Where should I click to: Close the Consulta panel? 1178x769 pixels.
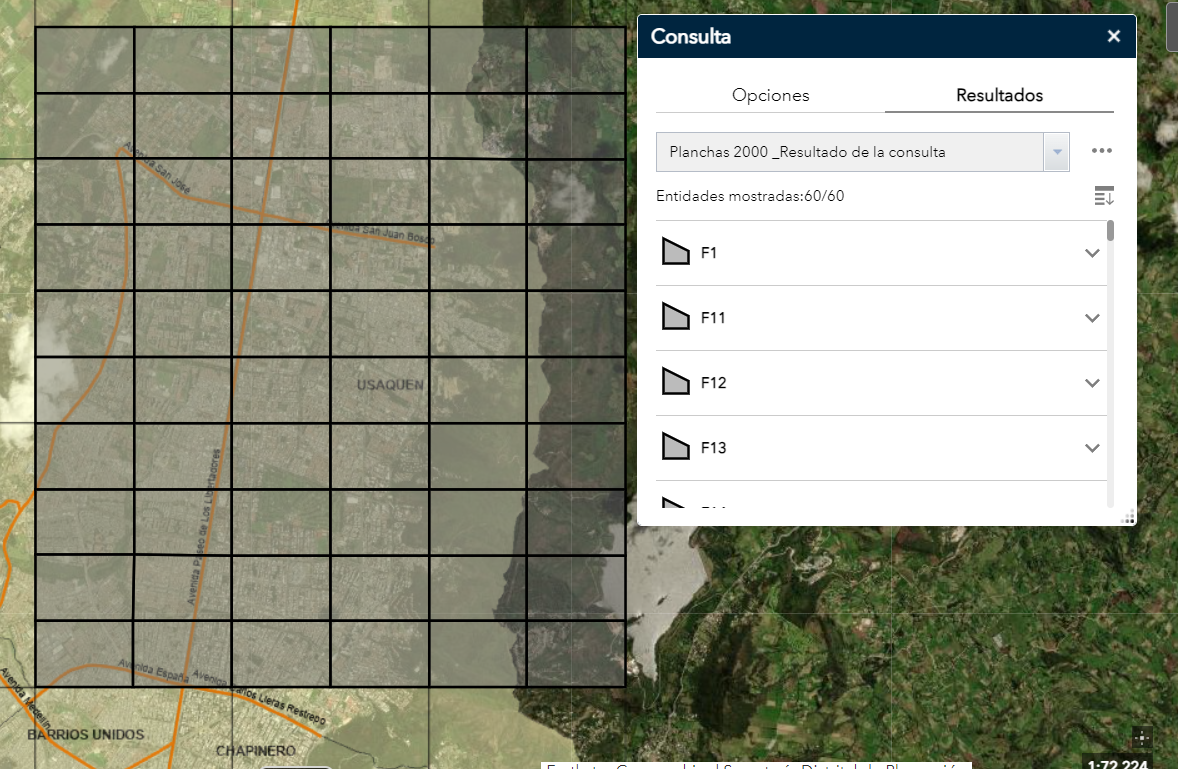point(1113,37)
